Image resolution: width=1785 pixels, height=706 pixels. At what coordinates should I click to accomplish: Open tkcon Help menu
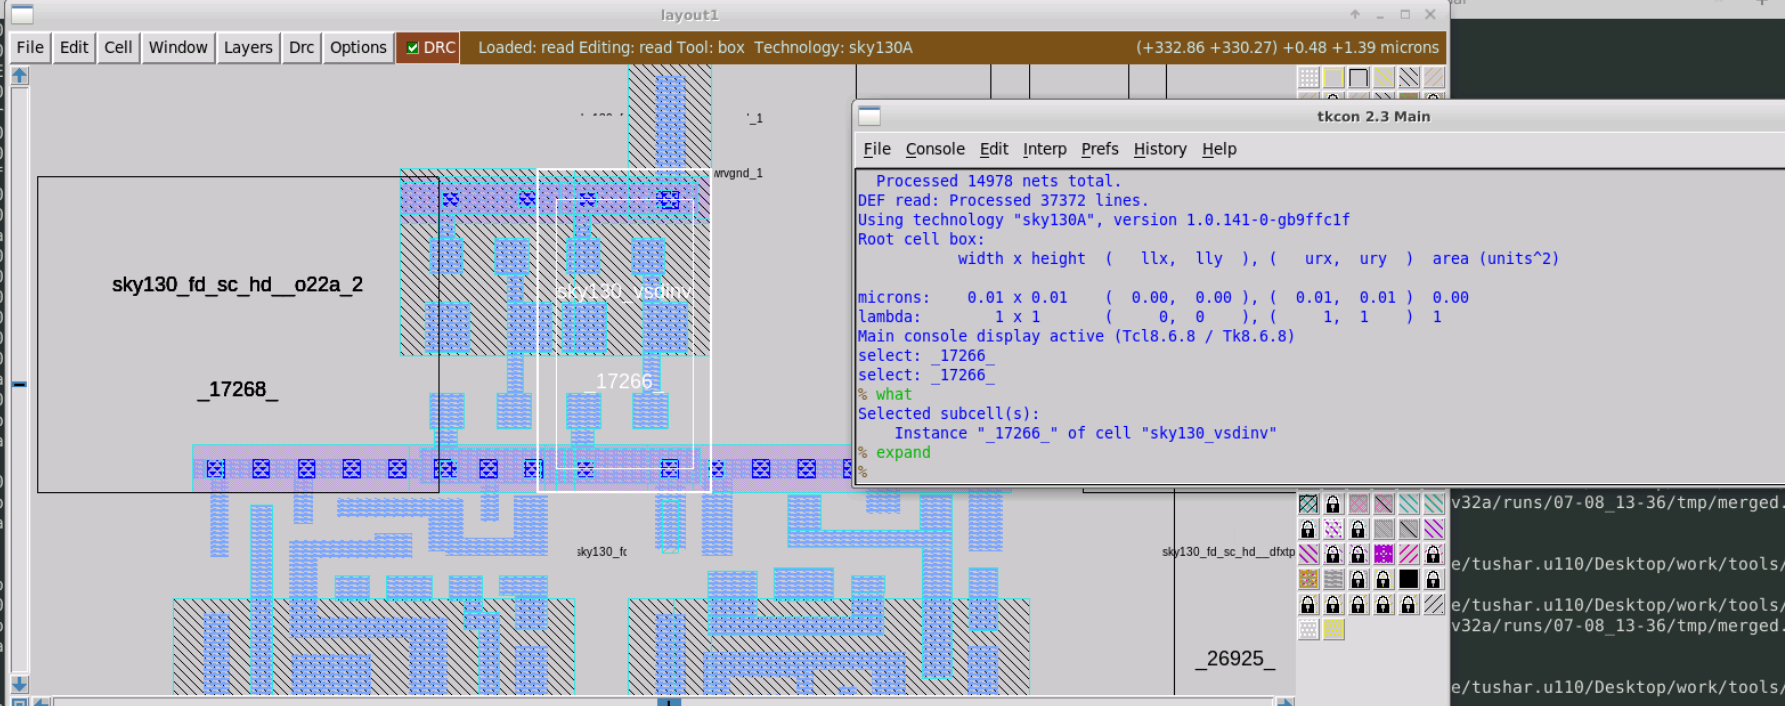coord(1219,149)
